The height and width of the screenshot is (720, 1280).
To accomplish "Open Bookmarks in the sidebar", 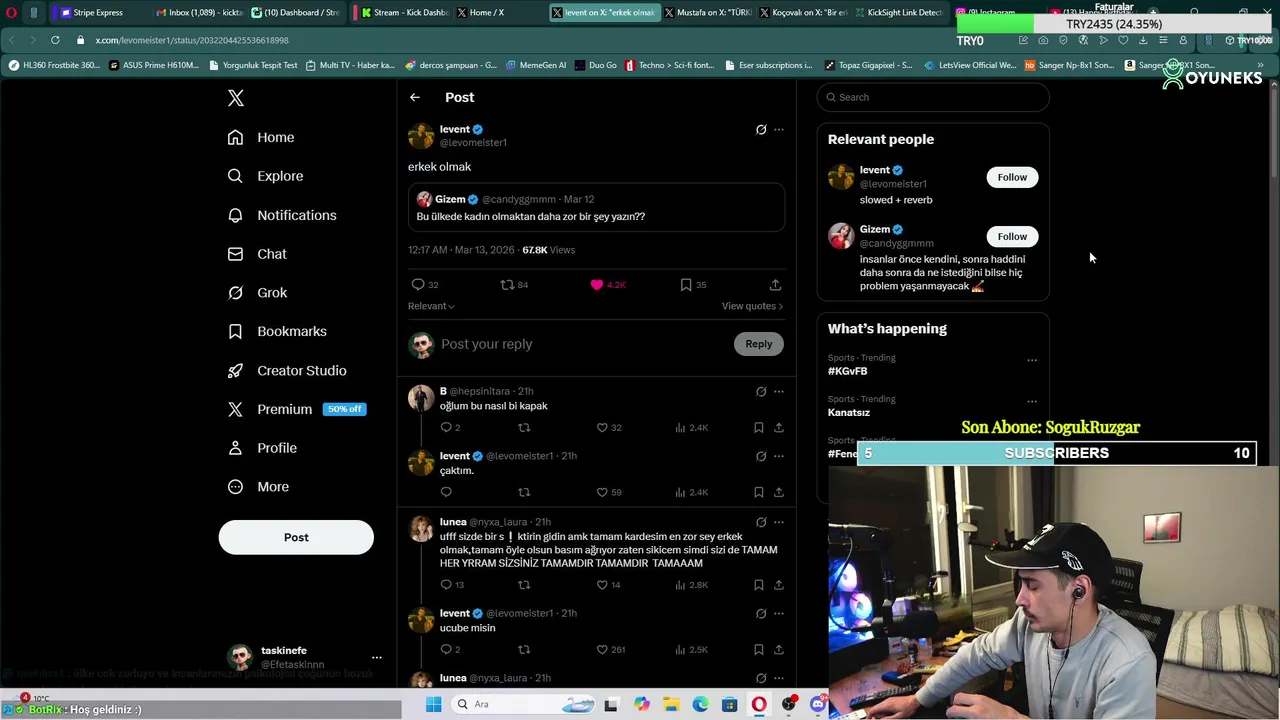I will pos(278,331).
